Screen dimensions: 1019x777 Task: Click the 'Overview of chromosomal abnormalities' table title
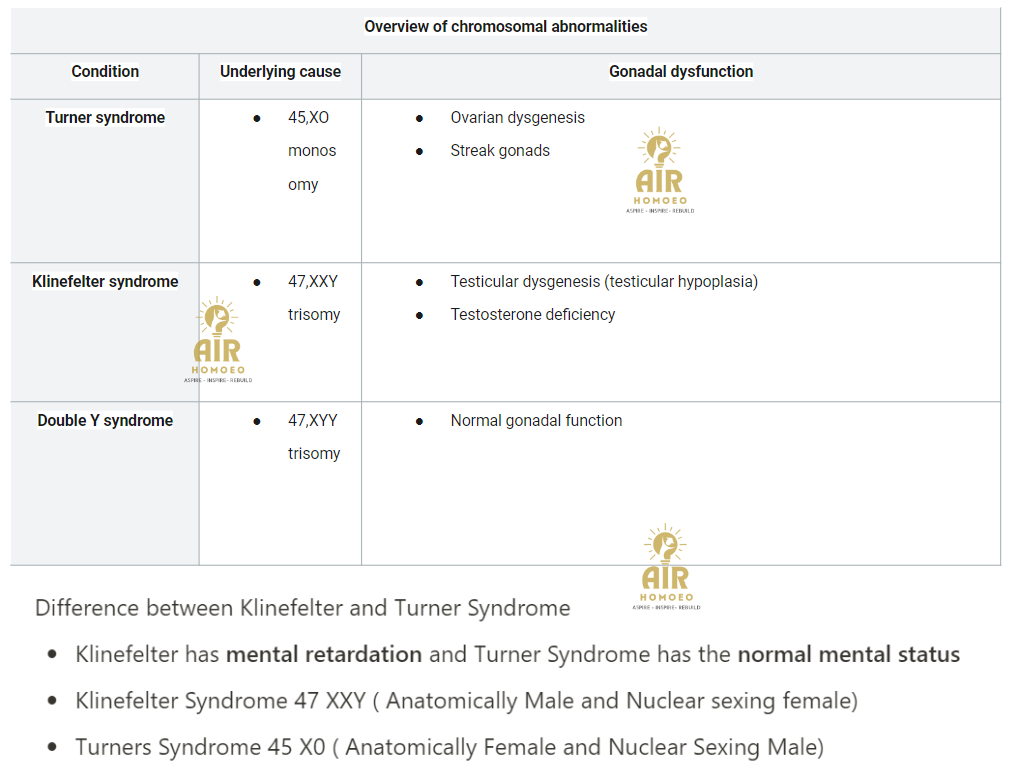tap(506, 27)
